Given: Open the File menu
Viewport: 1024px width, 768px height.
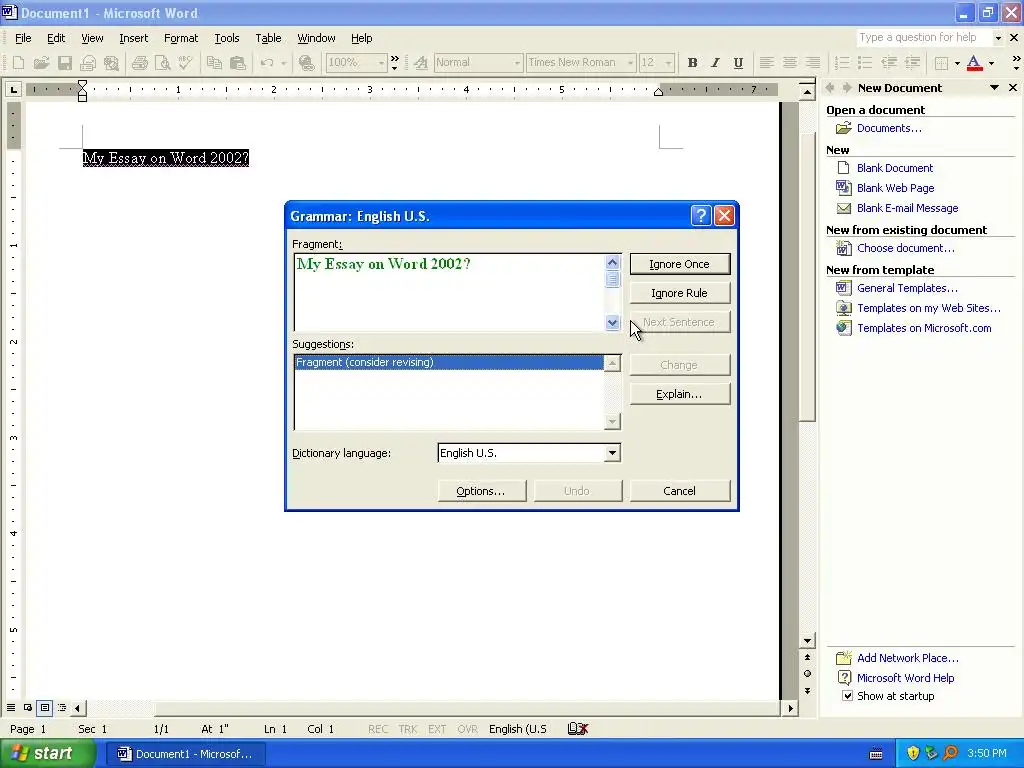Looking at the screenshot, I should pos(23,38).
